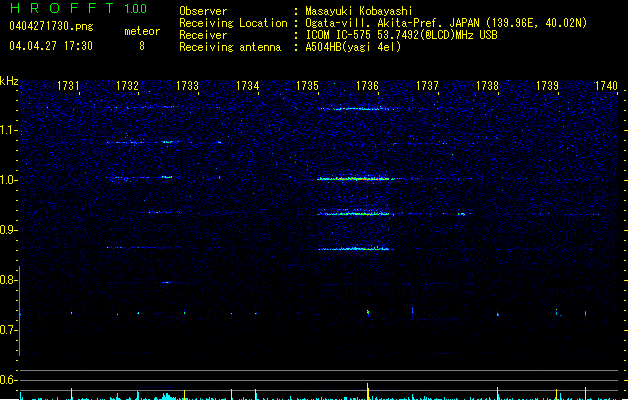Click the 1732 time axis marker

[x=127, y=86]
